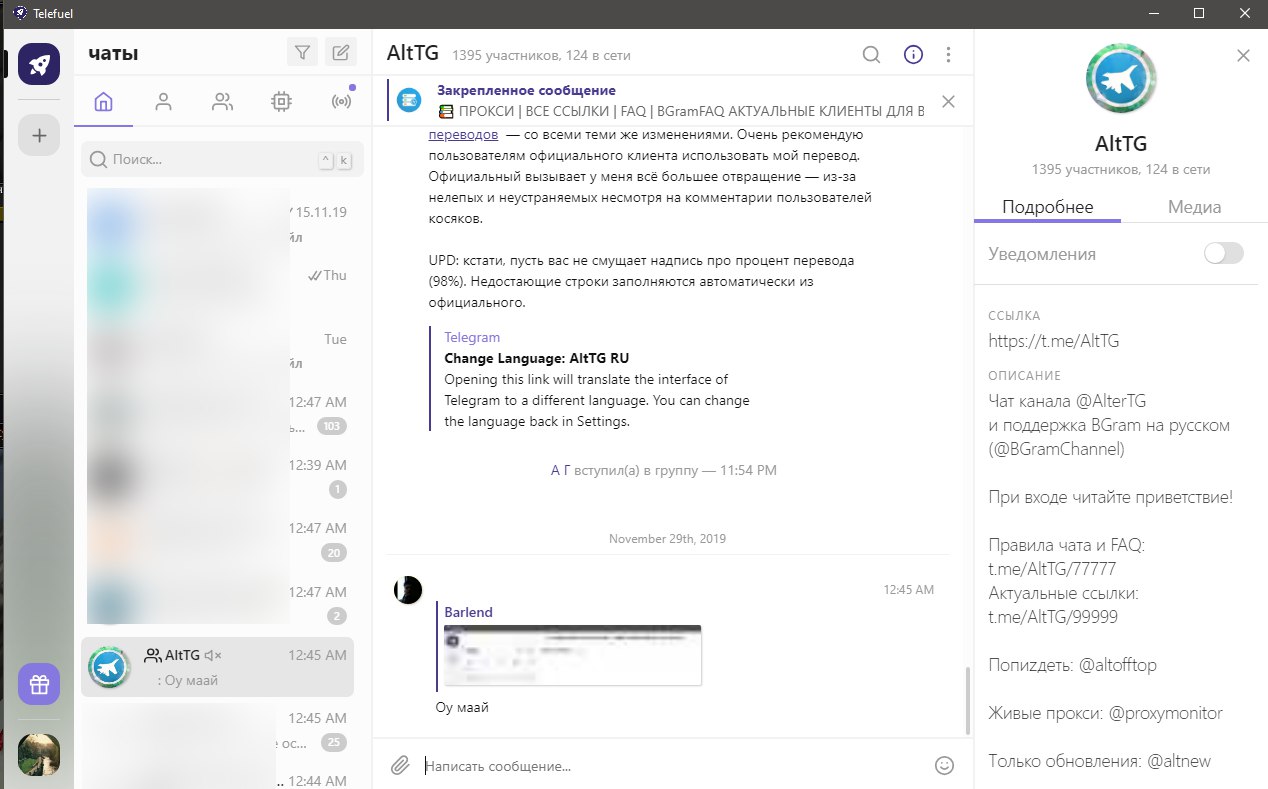The height and width of the screenshot is (789, 1268).
Task: Open chat with 25 unread badge
Action: (217, 730)
